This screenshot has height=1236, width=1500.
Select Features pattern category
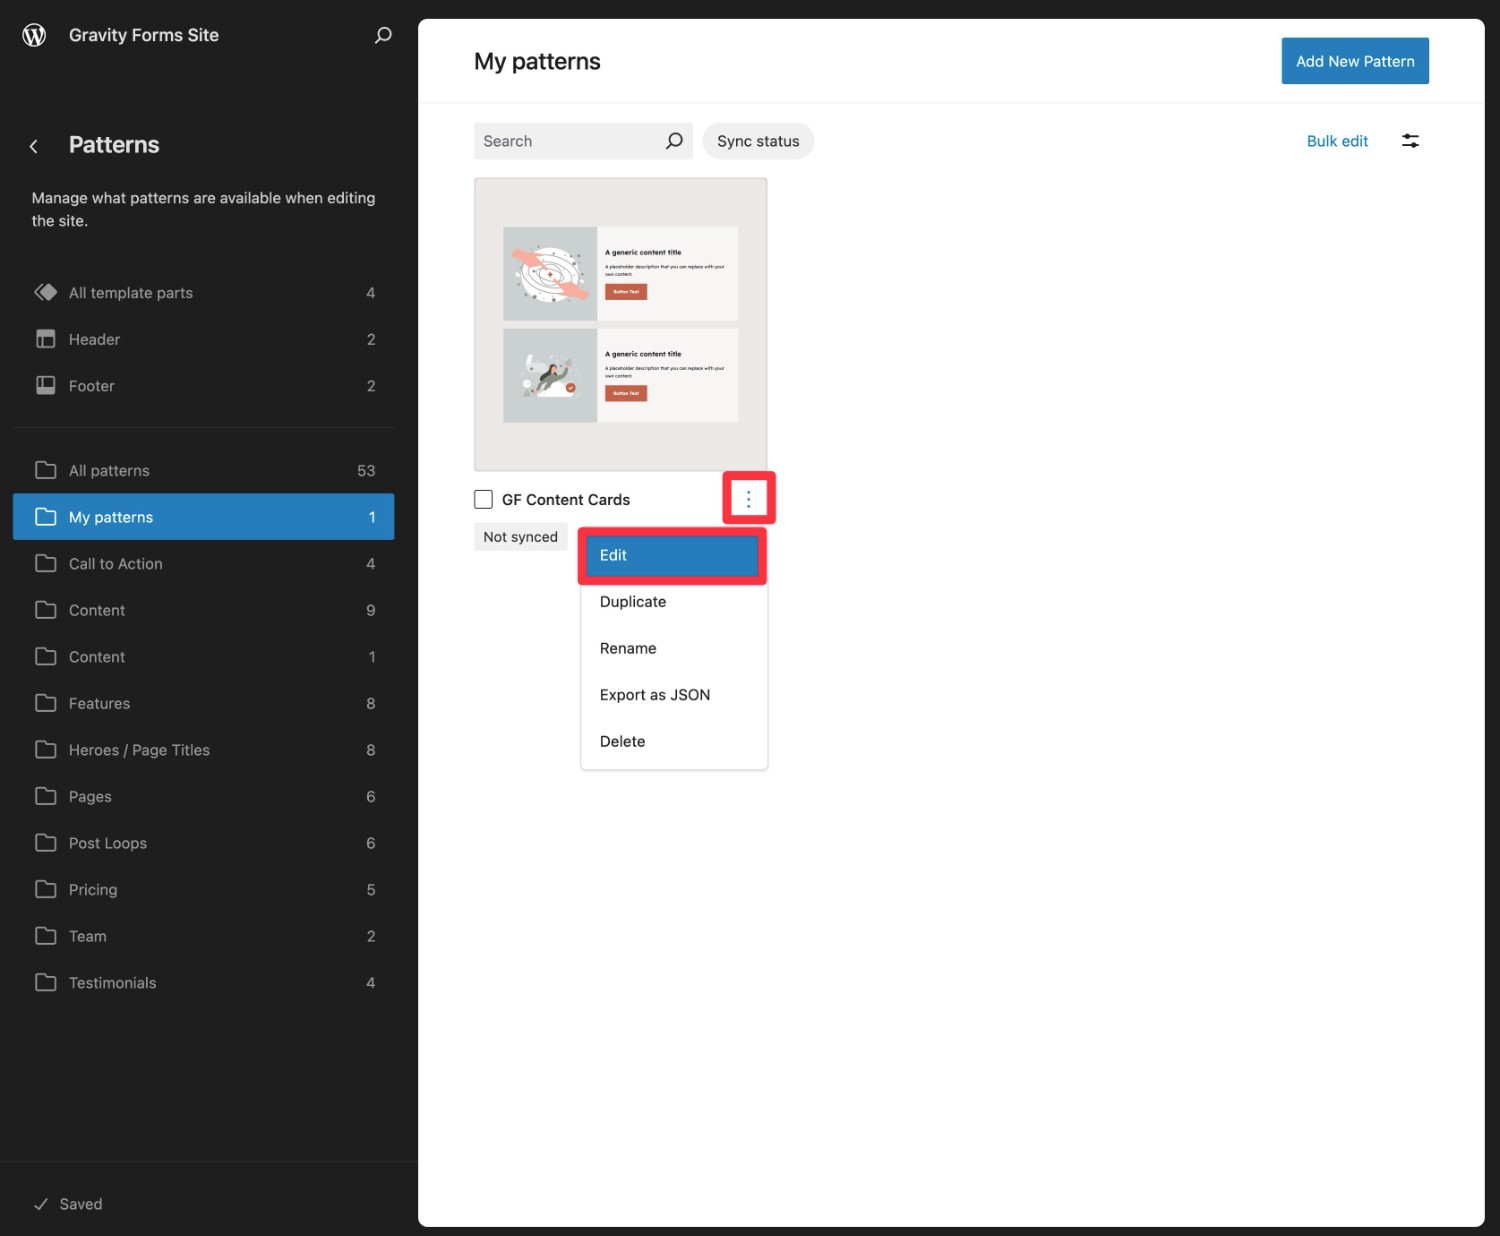coord(204,703)
